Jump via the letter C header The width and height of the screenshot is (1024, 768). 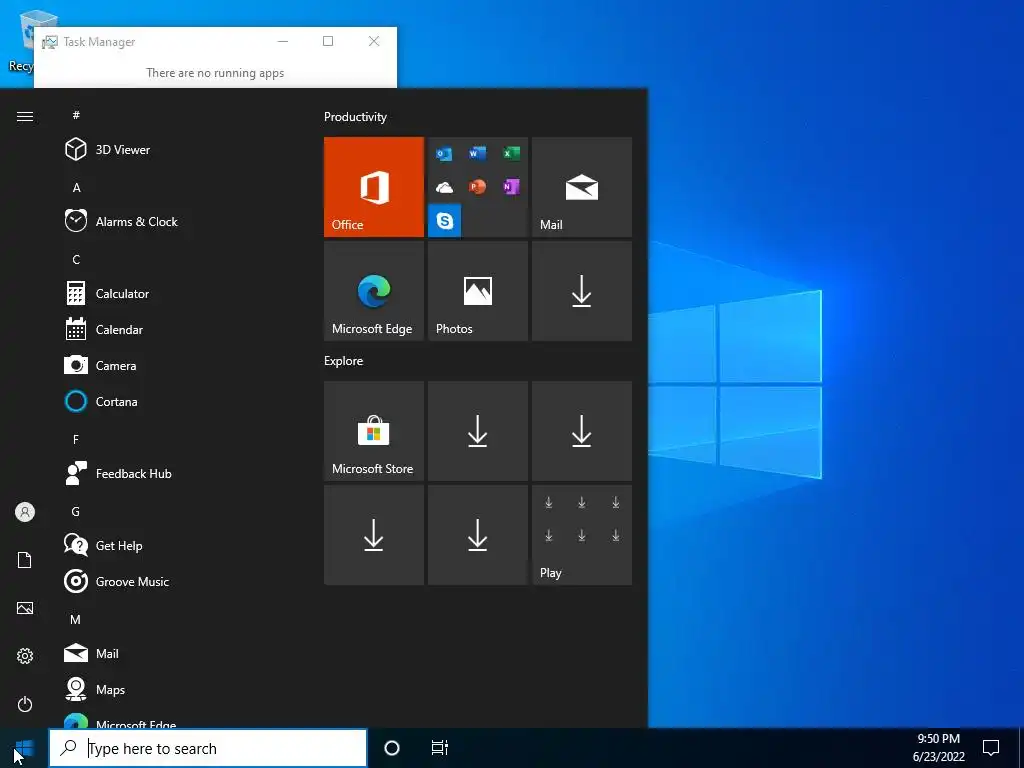tap(76, 259)
